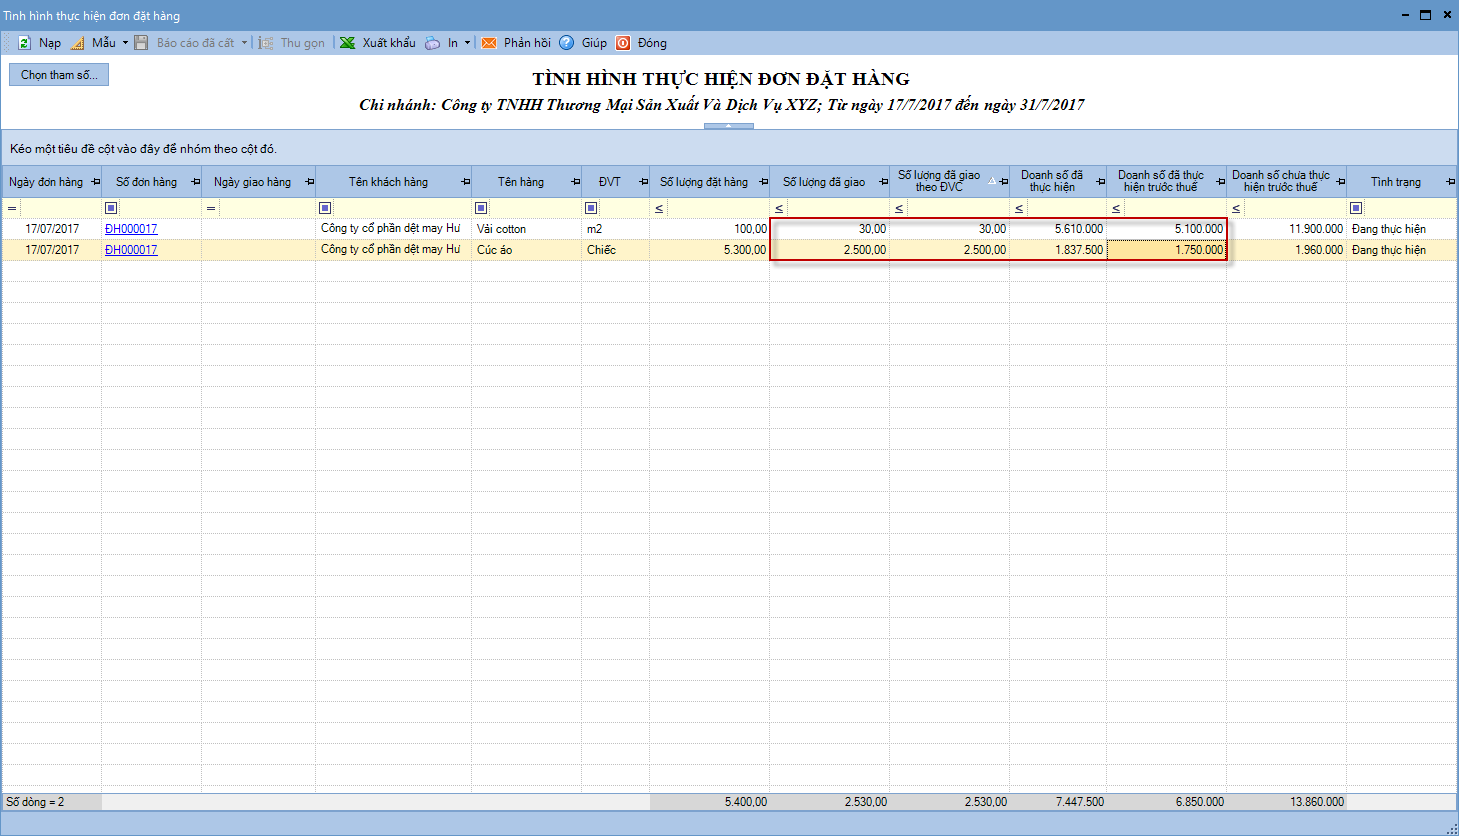Click the Chọn tham số button
Screen dimensions: 1459x836
59,75
